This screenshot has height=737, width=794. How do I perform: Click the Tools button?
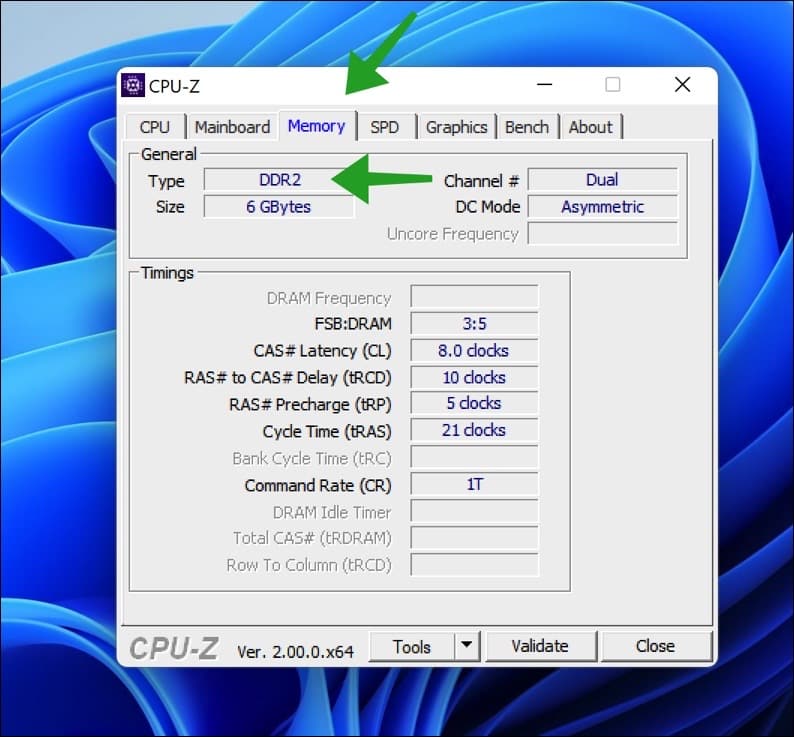(x=412, y=646)
